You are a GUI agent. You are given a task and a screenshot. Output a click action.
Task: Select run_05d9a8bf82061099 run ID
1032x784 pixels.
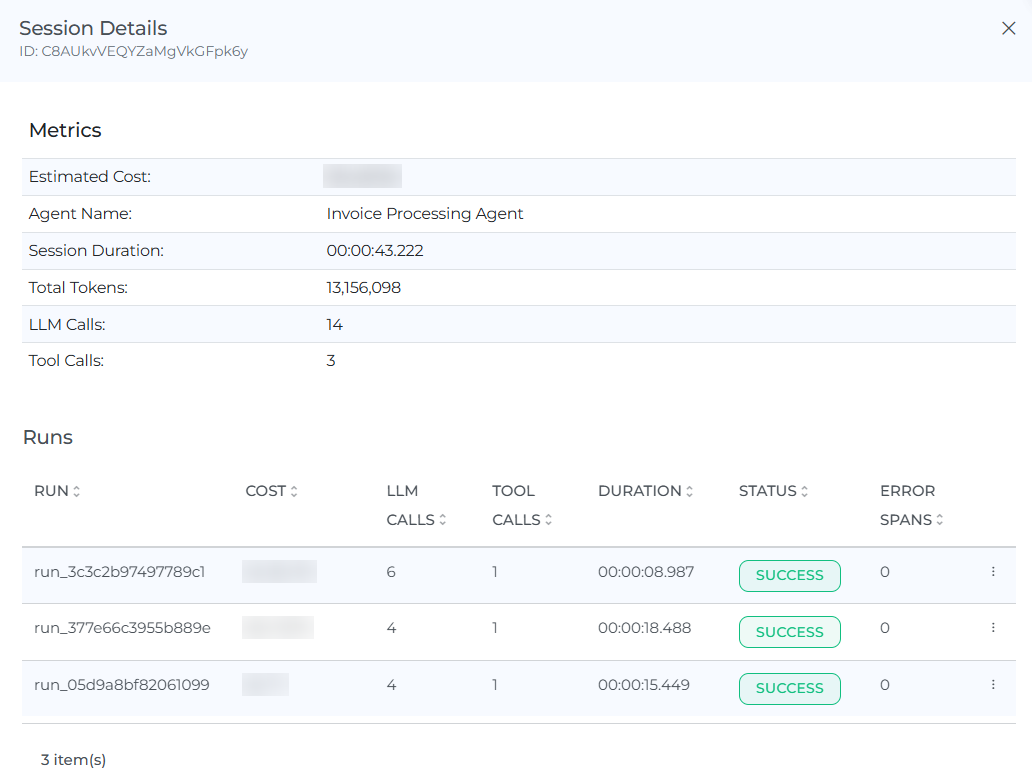pyautogui.click(x=122, y=685)
